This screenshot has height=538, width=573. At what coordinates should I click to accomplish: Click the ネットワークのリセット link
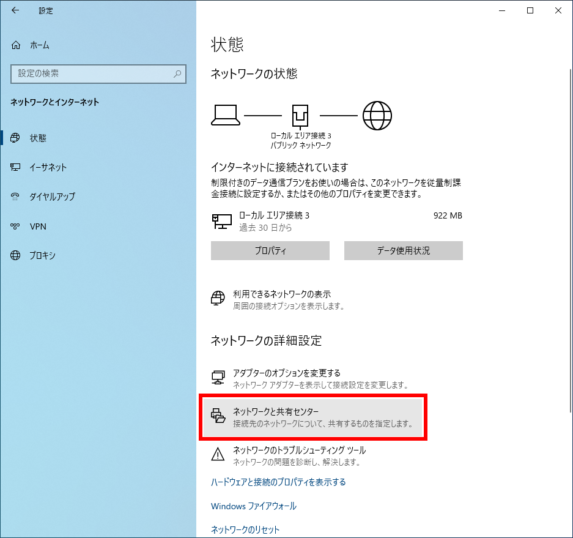click(245, 530)
